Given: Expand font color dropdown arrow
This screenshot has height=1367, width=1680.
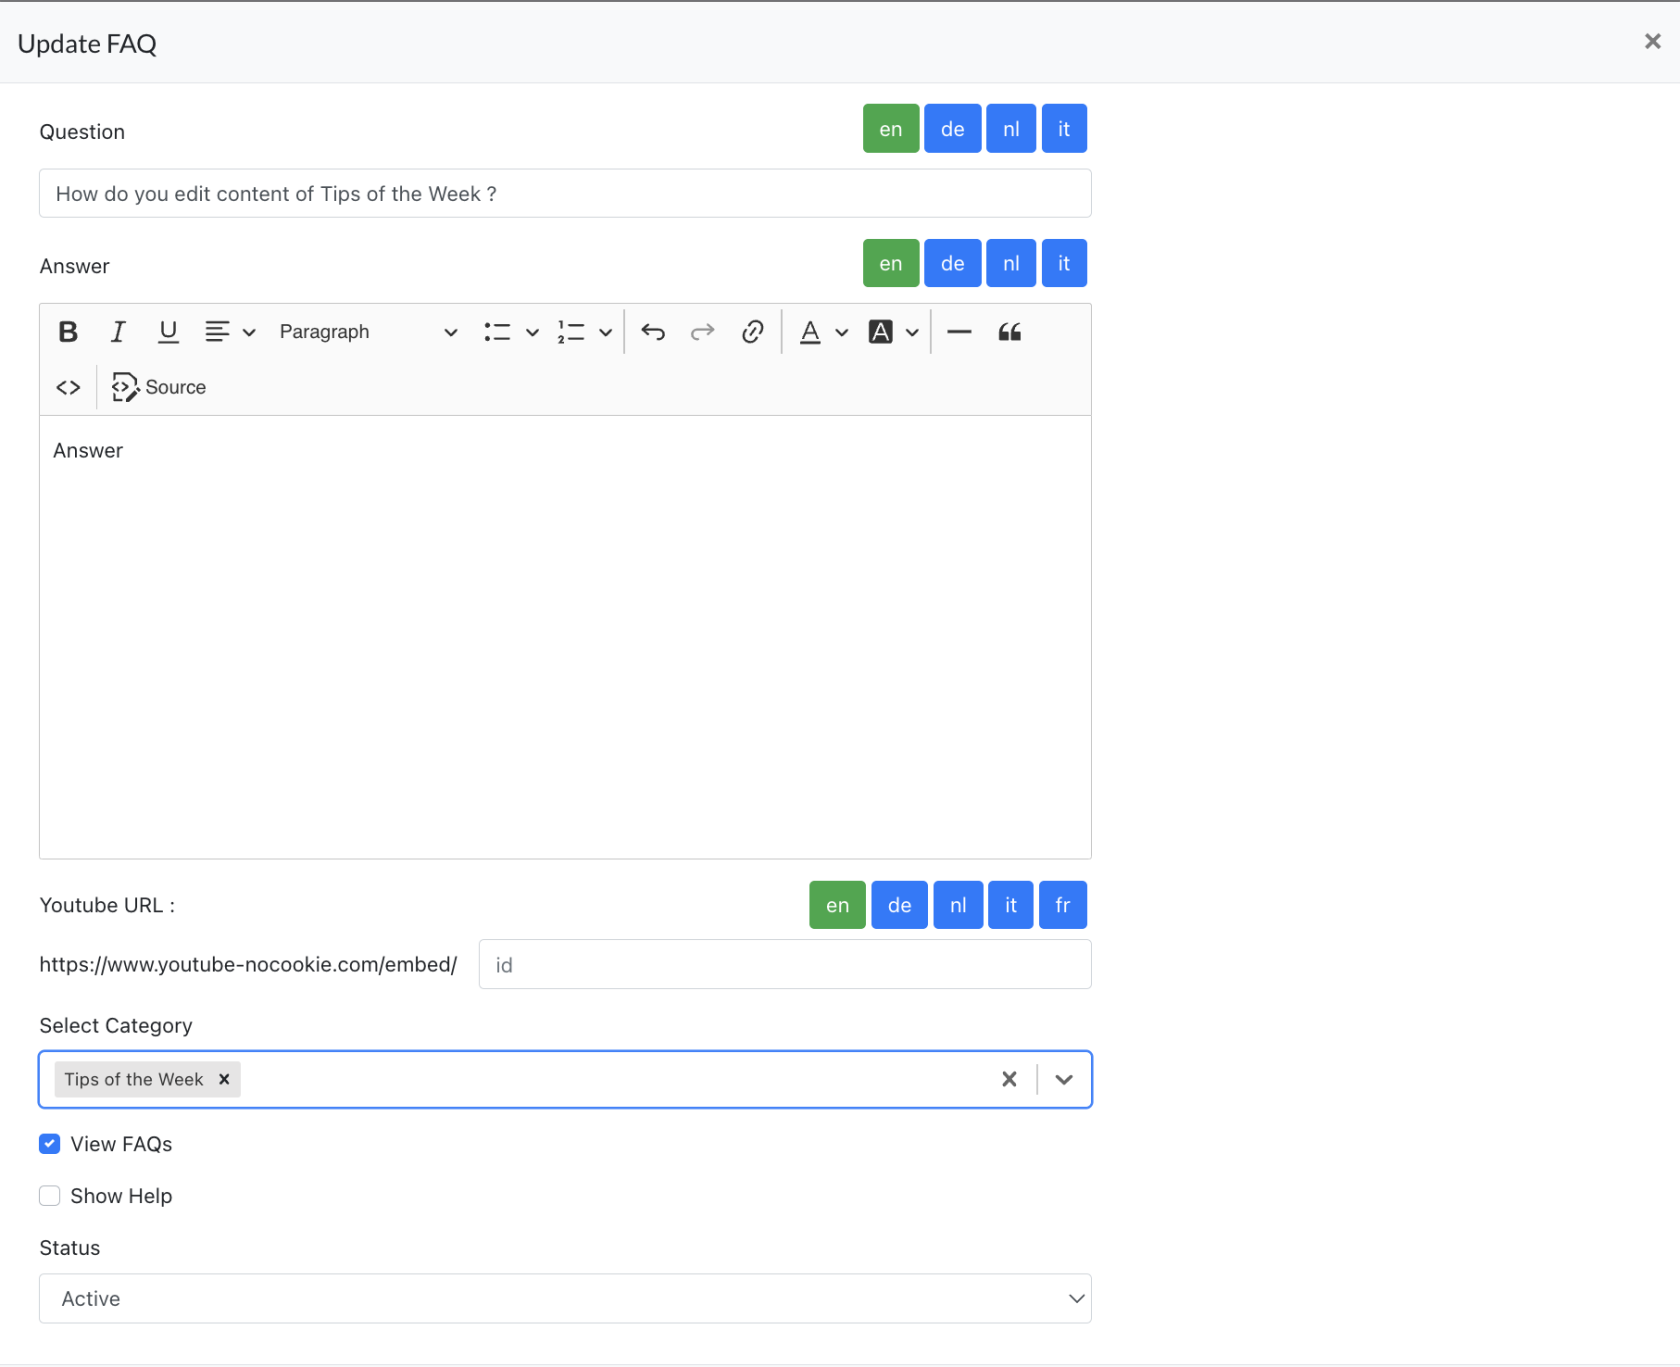Looking at the screenshot, I should coord(842,333).
